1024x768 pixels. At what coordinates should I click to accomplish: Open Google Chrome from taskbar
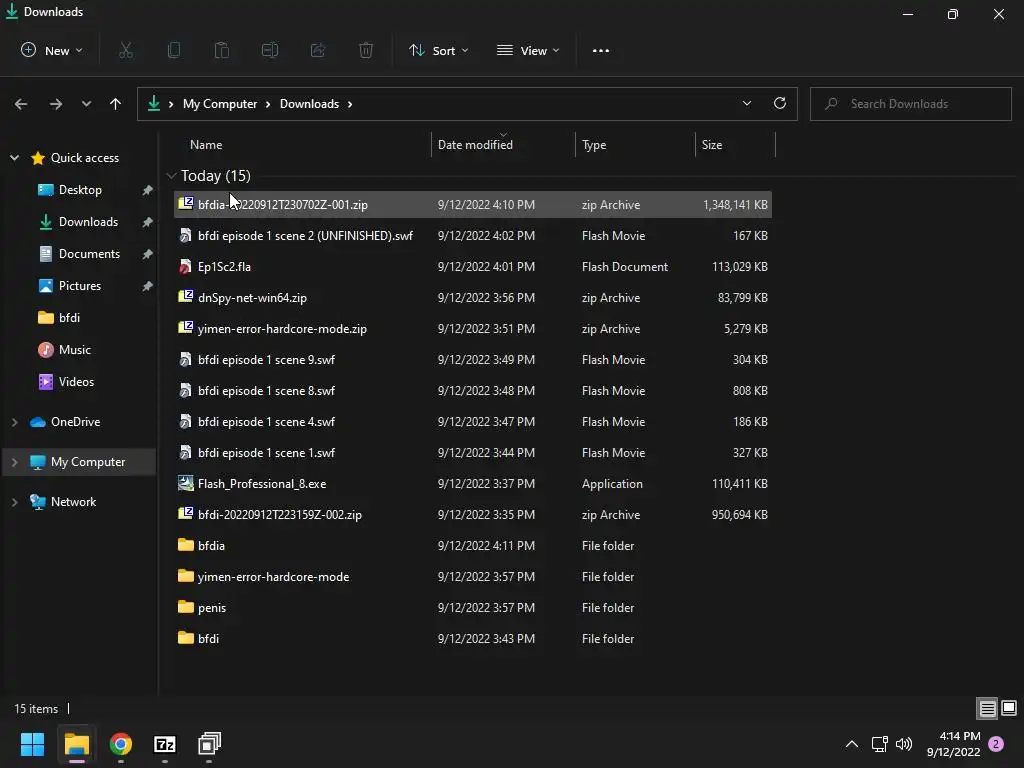(x=121, y=744)
